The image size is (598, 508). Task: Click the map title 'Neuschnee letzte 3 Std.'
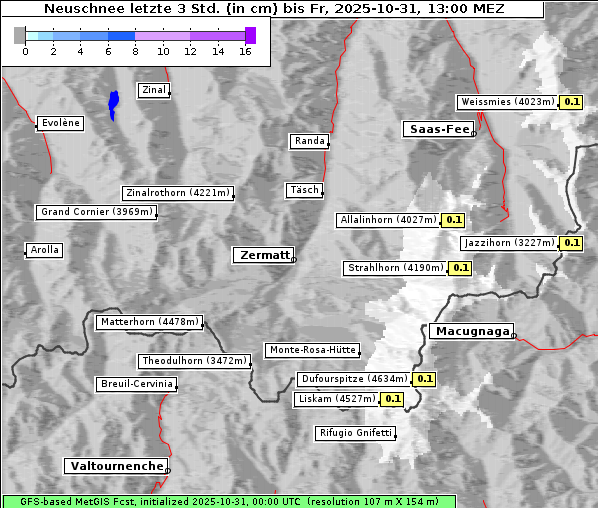(x=274, y=8)
